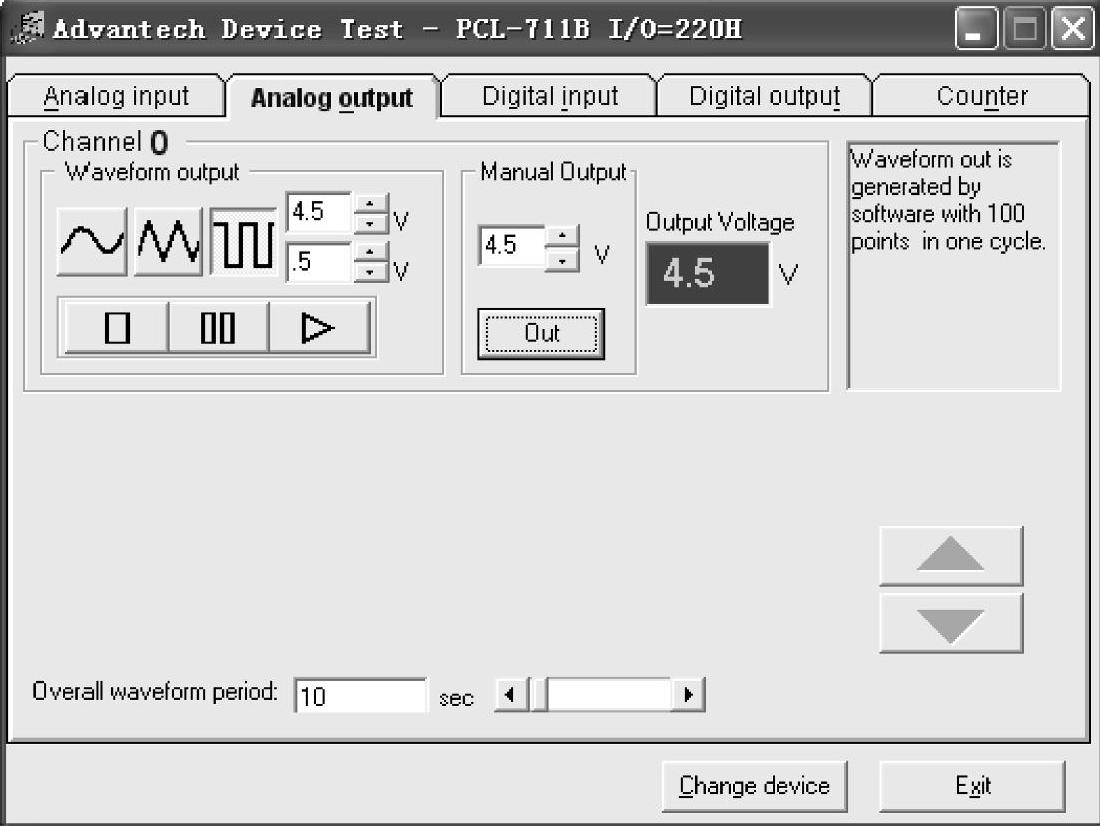Decrease the waveform high voltage 4.5 value
Screen dimensions: 1100x826
(370, 223)
